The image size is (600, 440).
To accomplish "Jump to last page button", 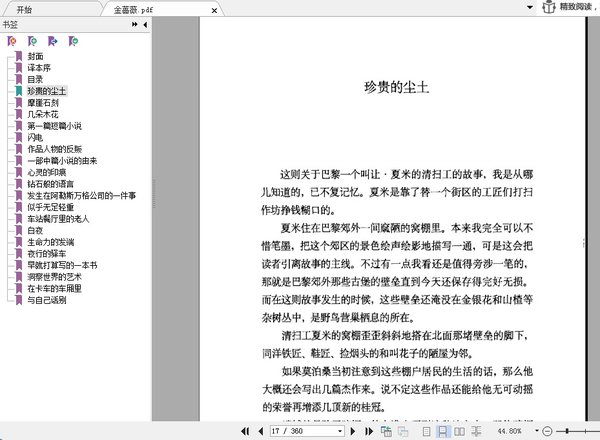I will click(369, 431).
